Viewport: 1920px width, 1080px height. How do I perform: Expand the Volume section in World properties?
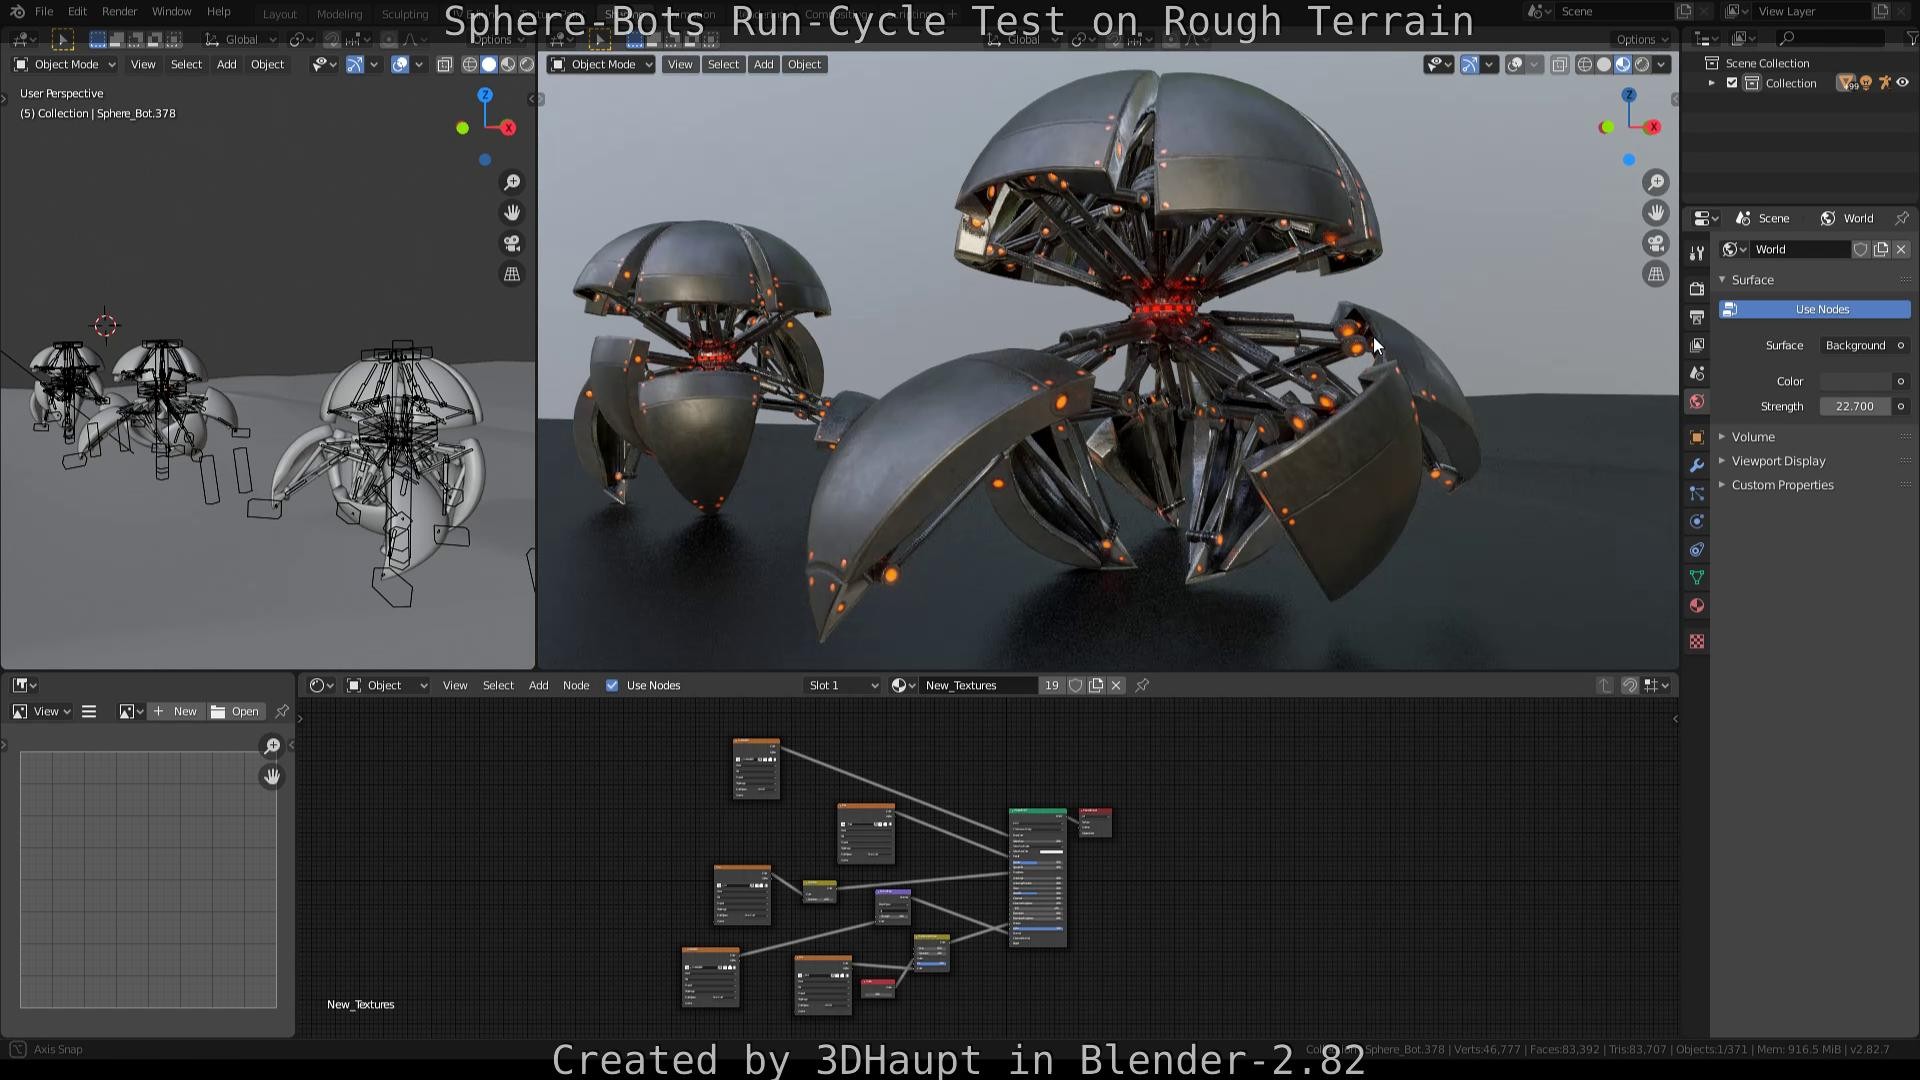(1753, 437)
